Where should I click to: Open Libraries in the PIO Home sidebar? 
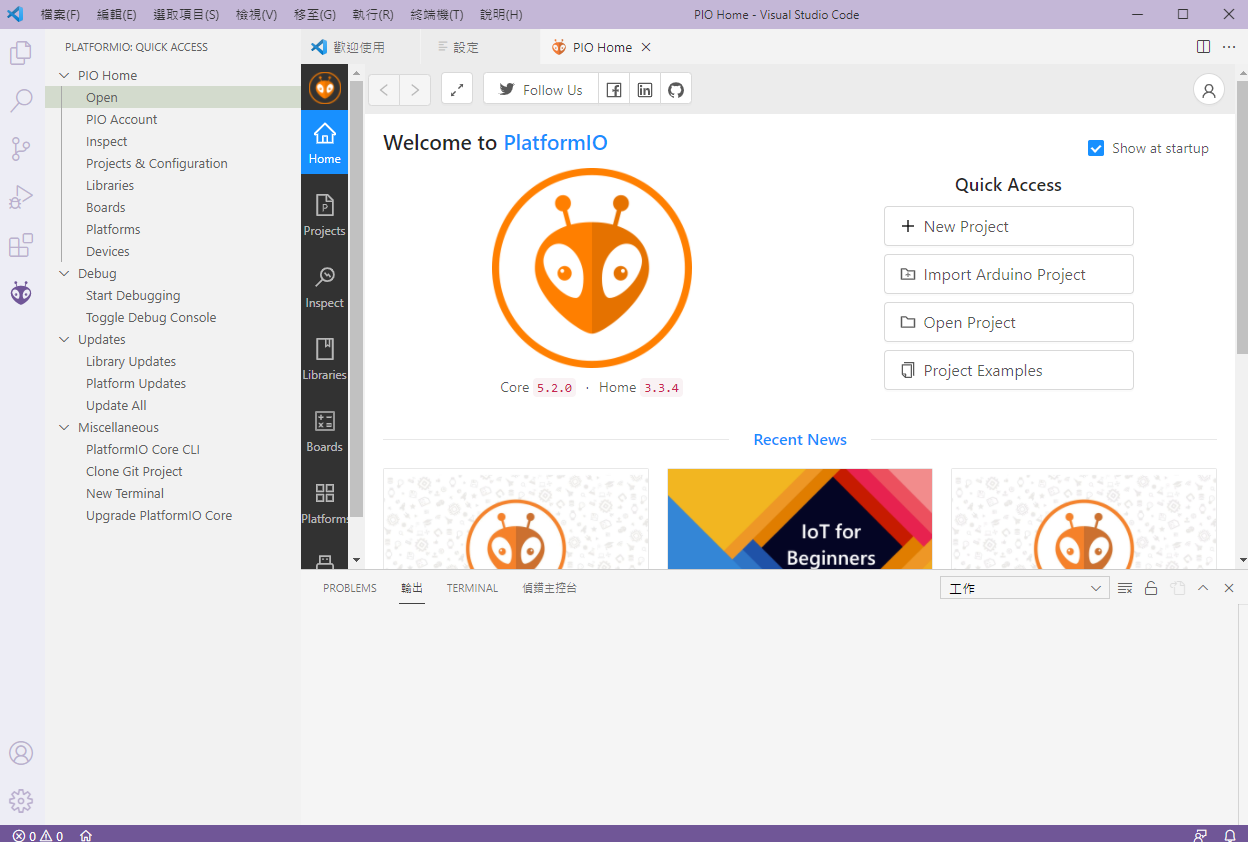(x=324, y=358)
